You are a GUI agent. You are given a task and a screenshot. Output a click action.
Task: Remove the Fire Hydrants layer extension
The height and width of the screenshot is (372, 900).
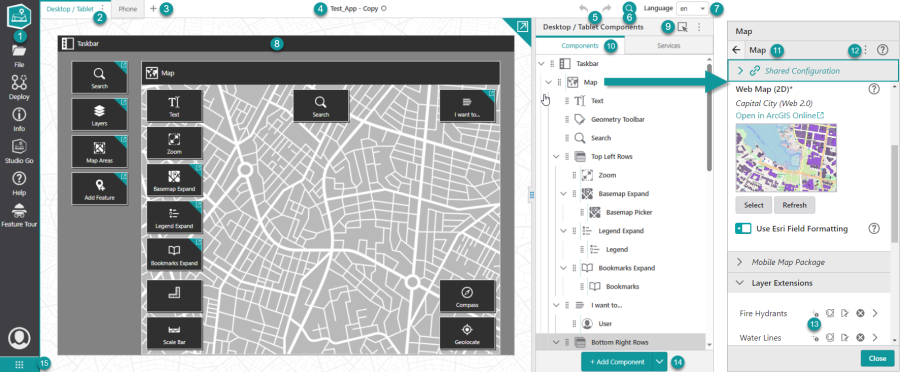pyautogui.click(x=860, y=313)
